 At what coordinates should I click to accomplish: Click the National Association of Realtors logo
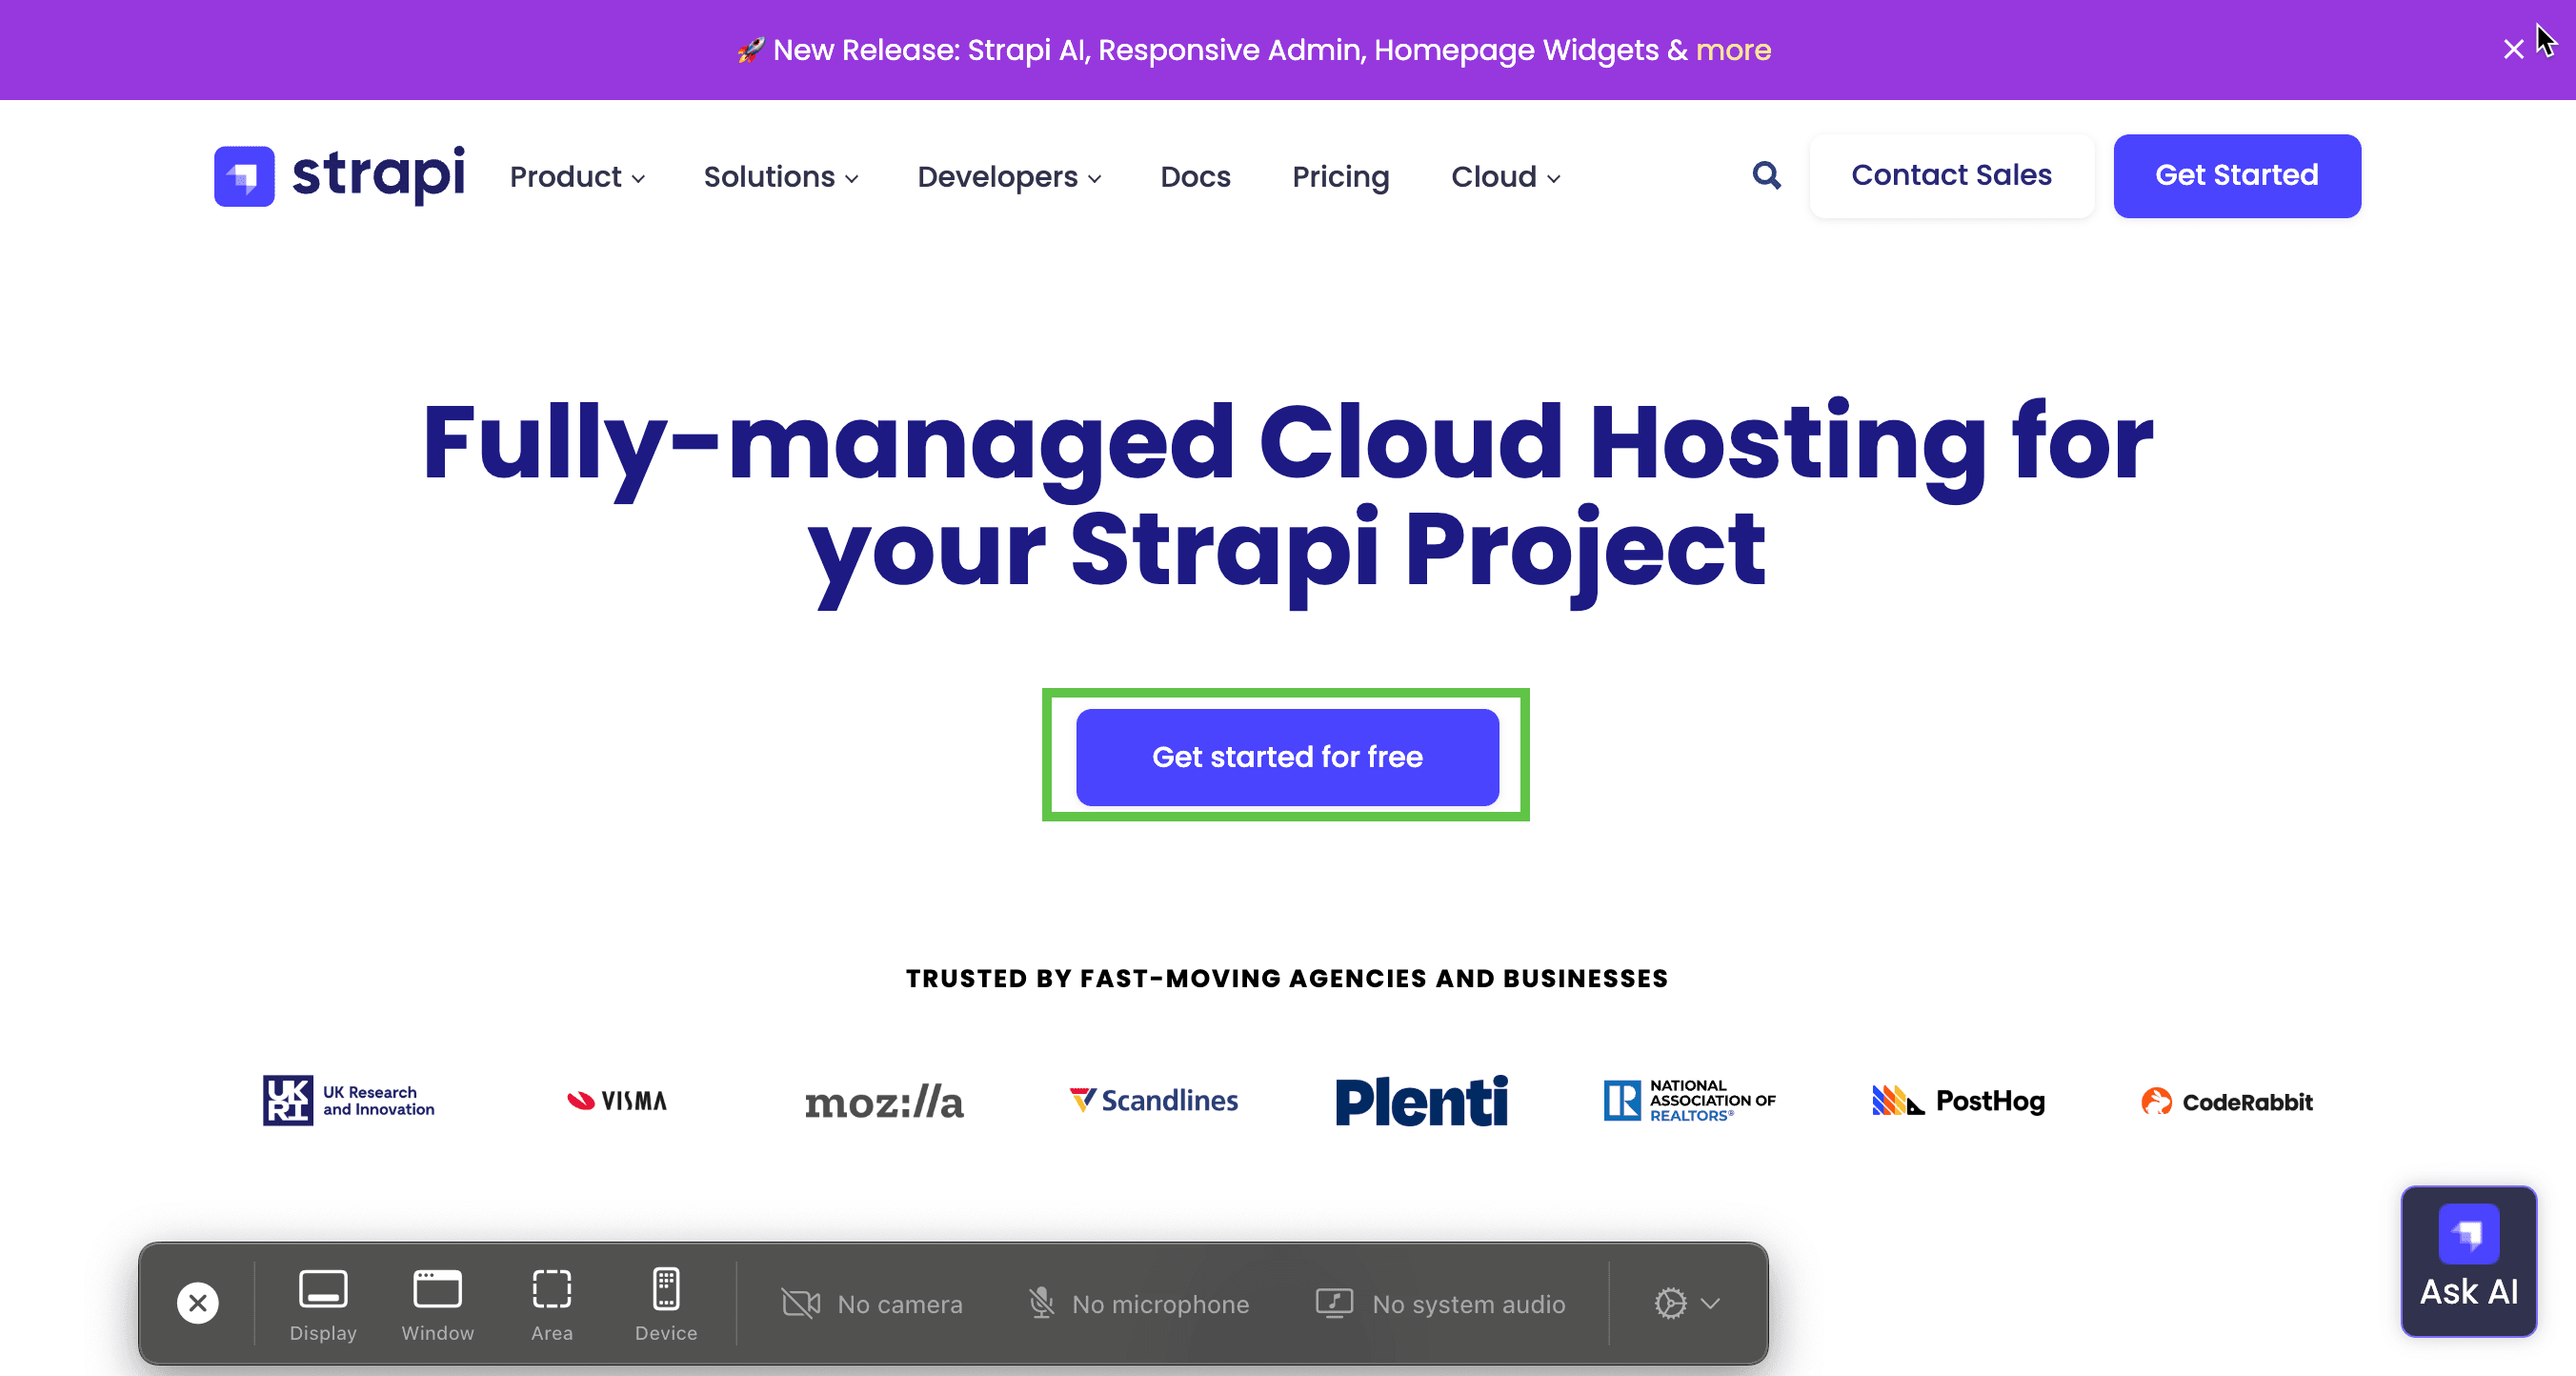click(x=1689, y=1100)
